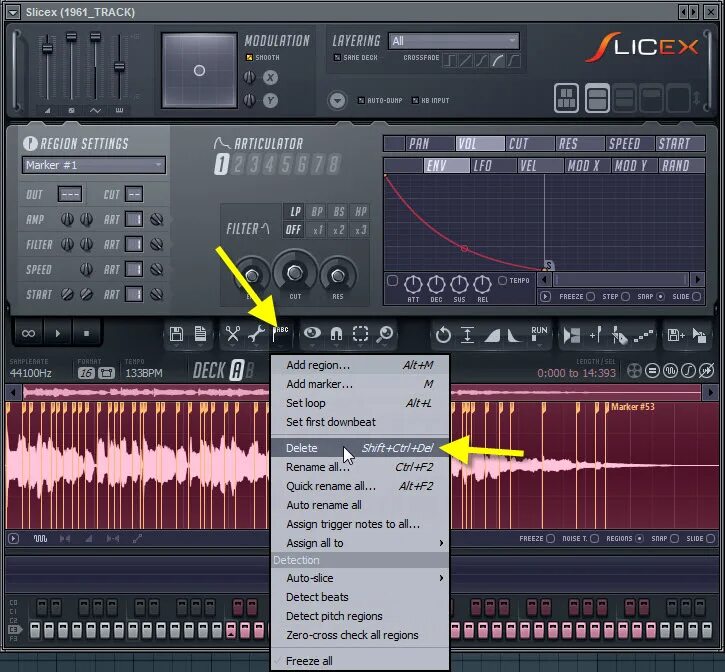Viewport: 725px width, 672px height.
Task: Open the wrench Tools menu icon
Action: [x=256, y=334]
